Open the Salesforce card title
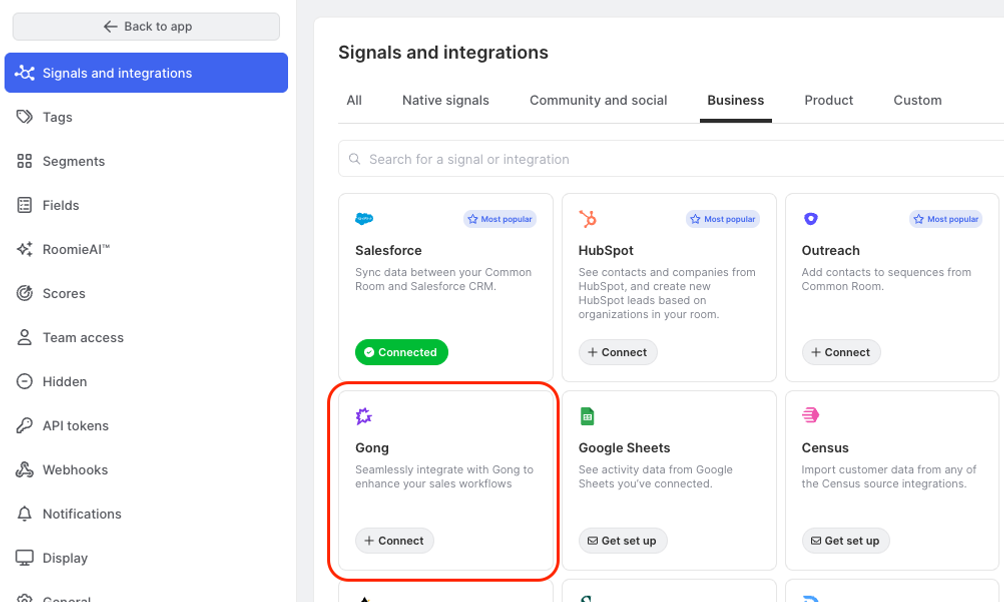1004x602 pixels. [389, 250]
